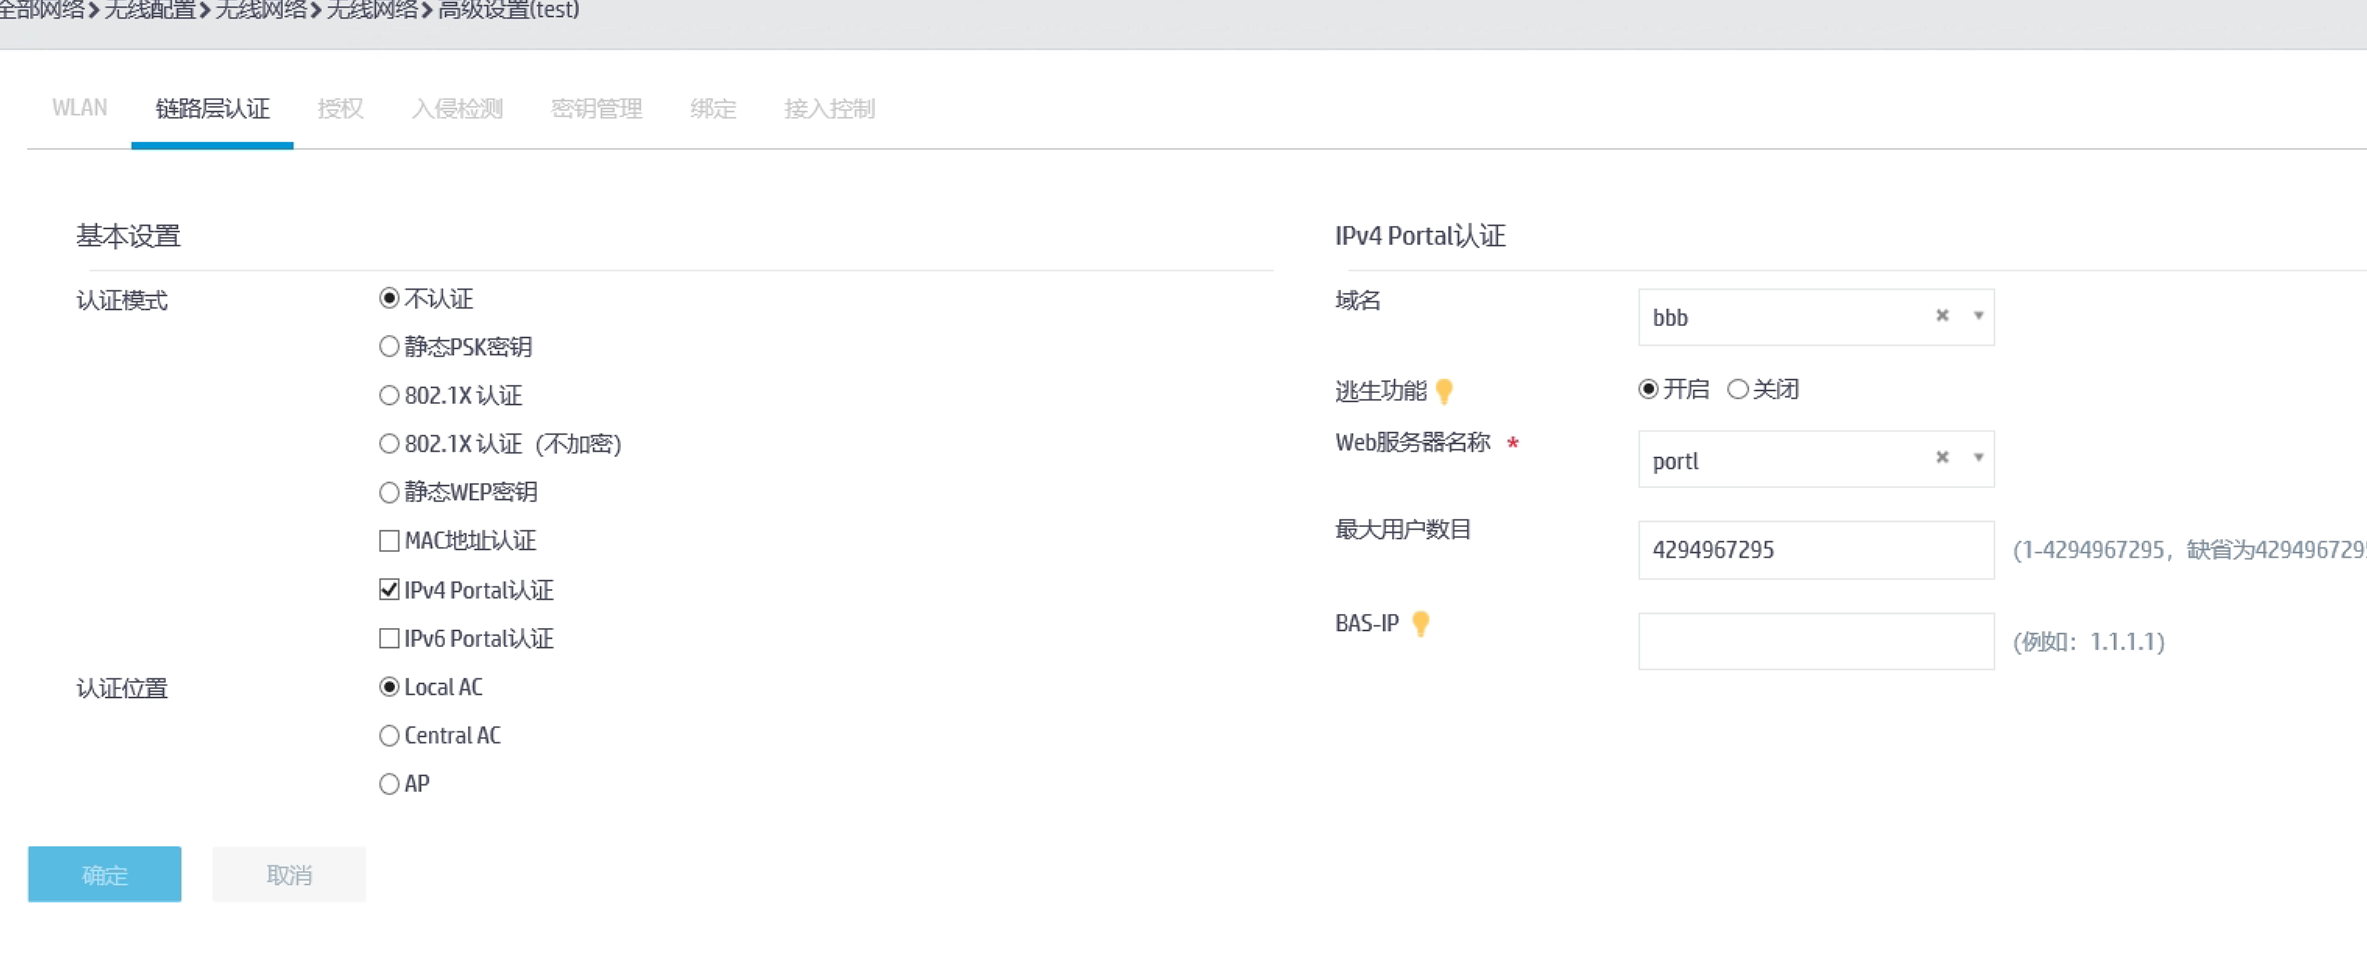The height and width of the screenshot is (968, 2367).
Task: Click the 确定 button
Action: (x=105, y=874)
